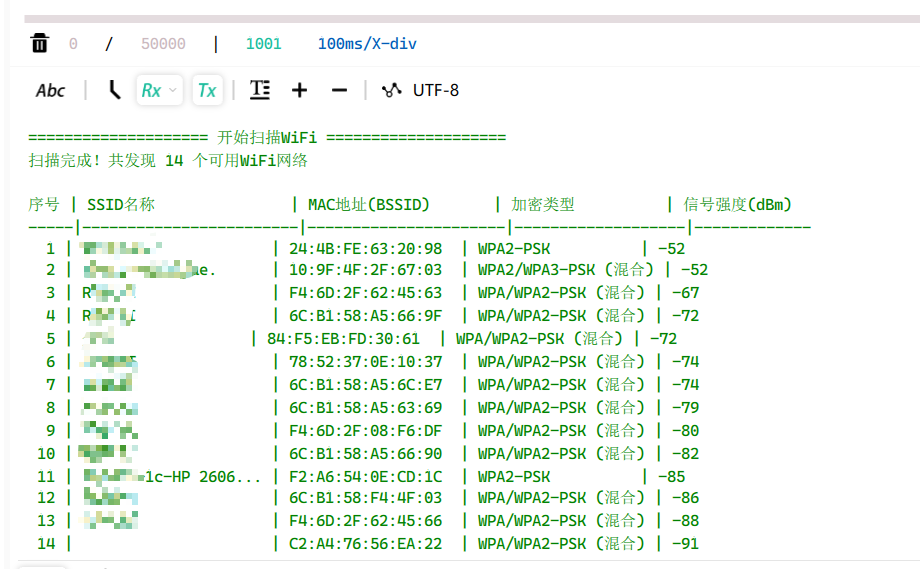Click the 100ms/X-div time scale

367,44
